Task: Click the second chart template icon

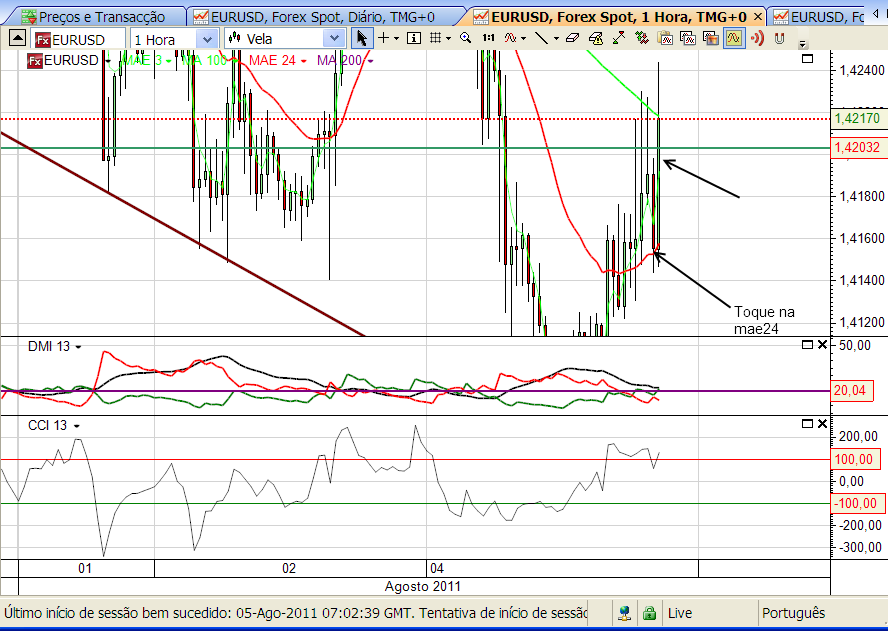Action: click(x=688, y=39)
